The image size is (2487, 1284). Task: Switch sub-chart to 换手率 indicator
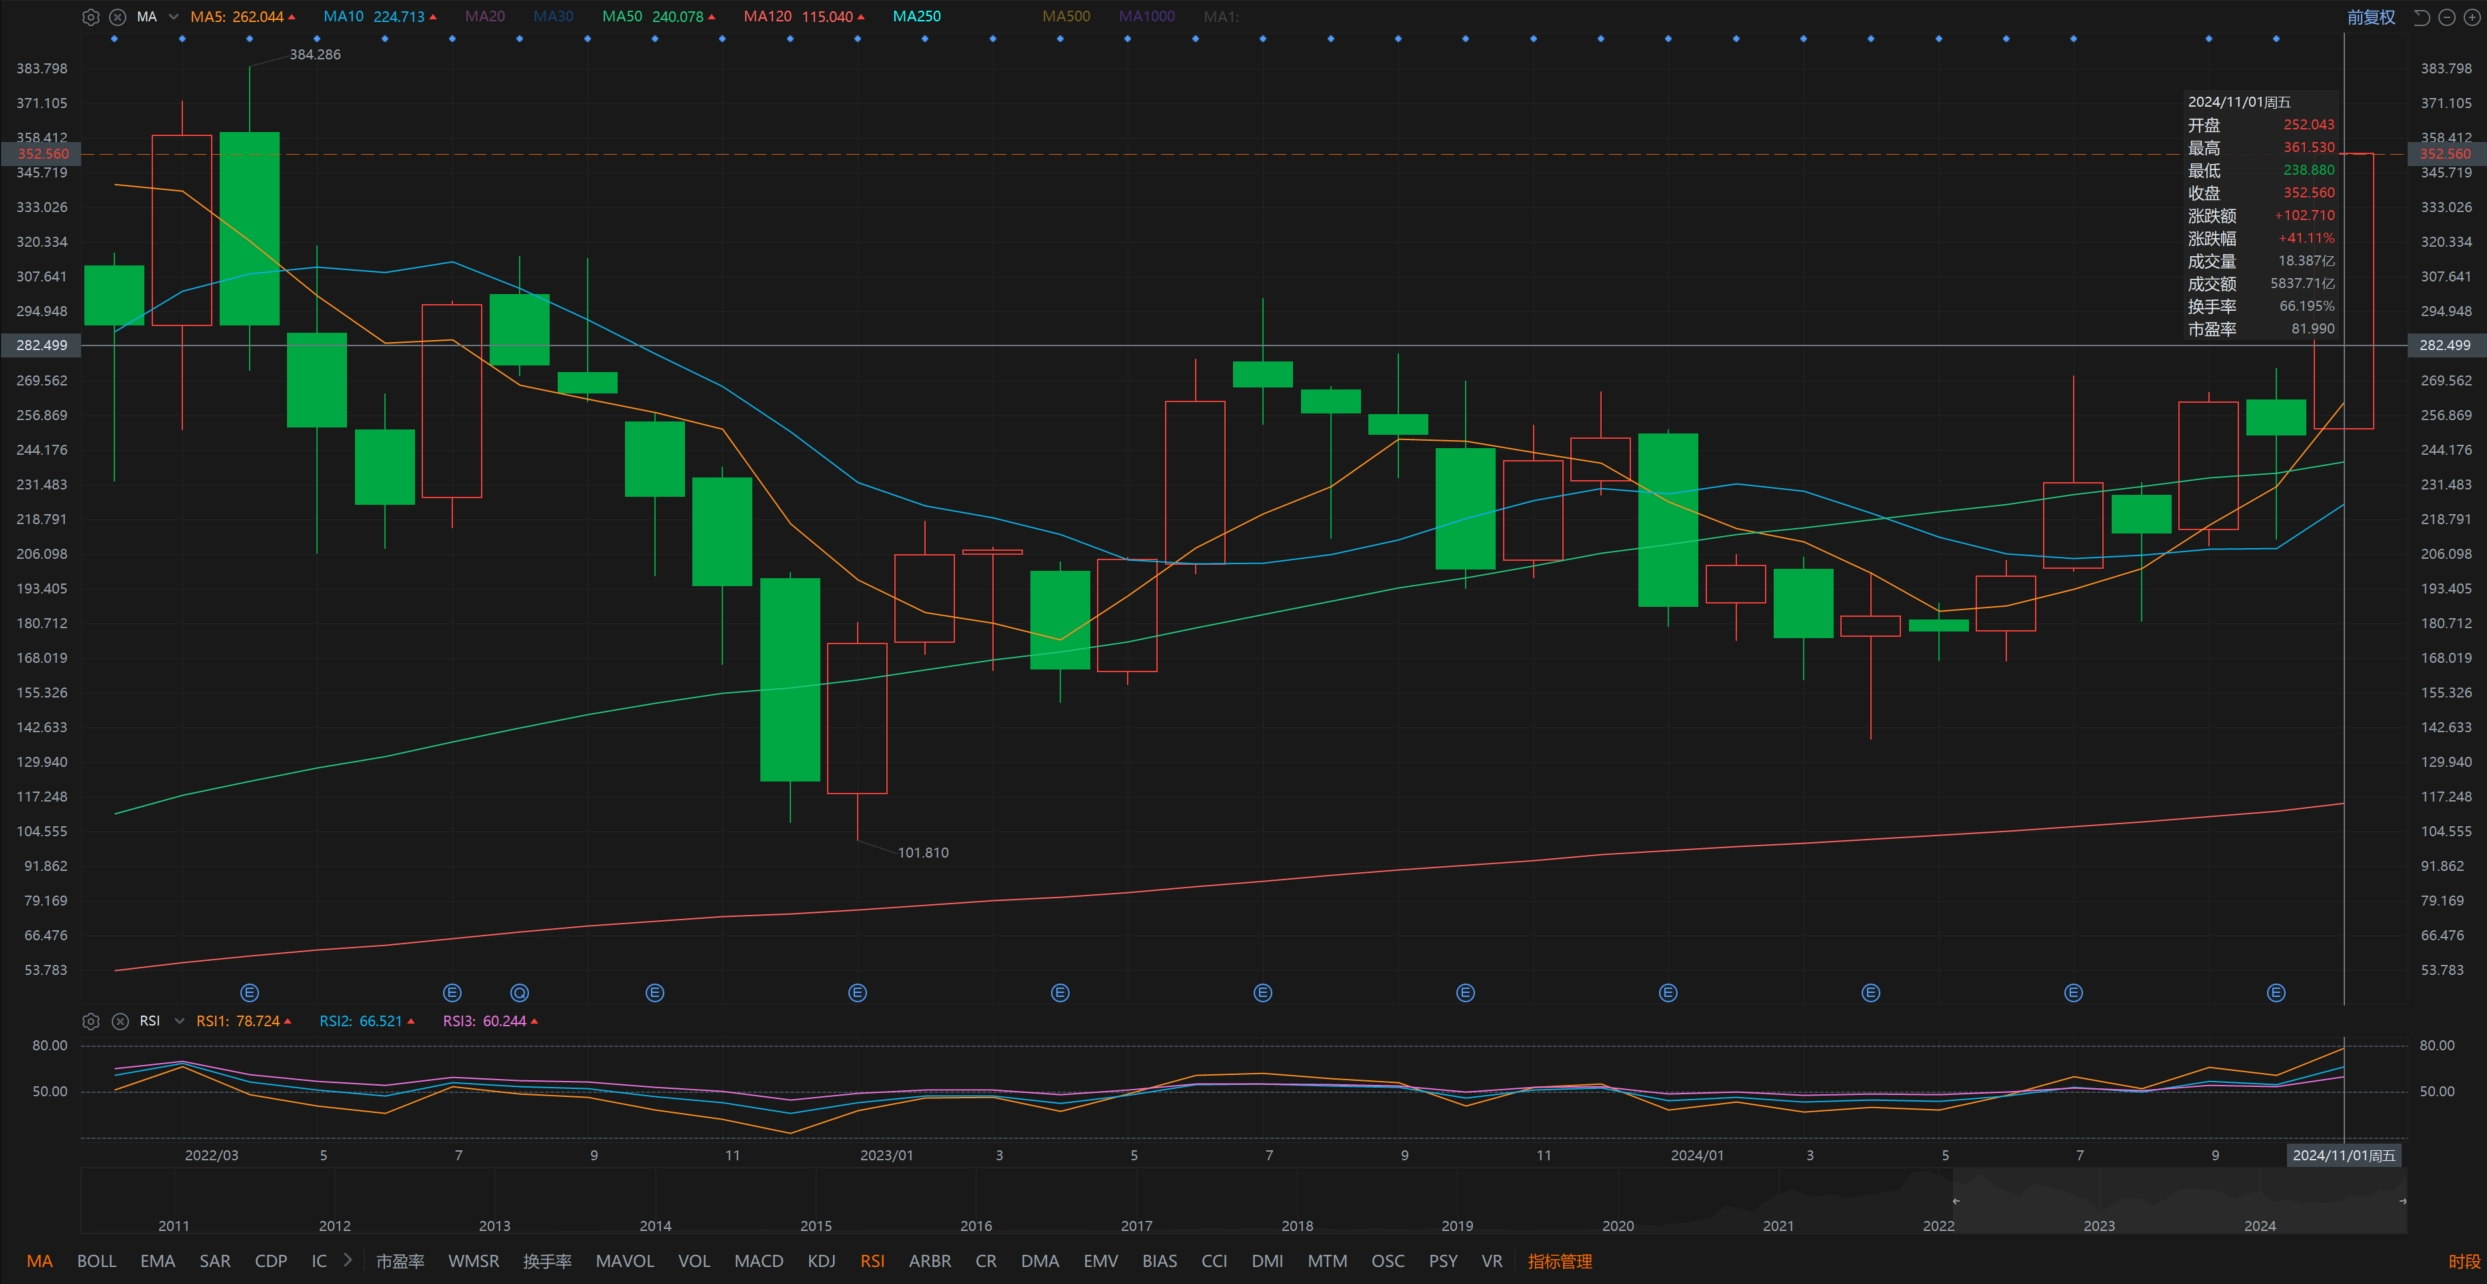tap(547, 1261)
